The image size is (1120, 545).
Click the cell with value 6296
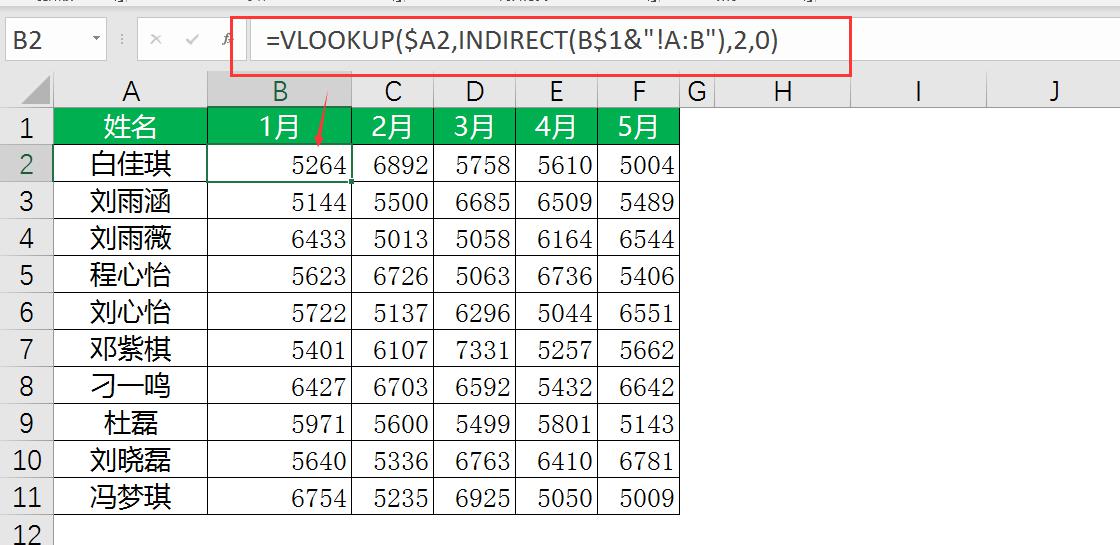click(x=474, y=312)
